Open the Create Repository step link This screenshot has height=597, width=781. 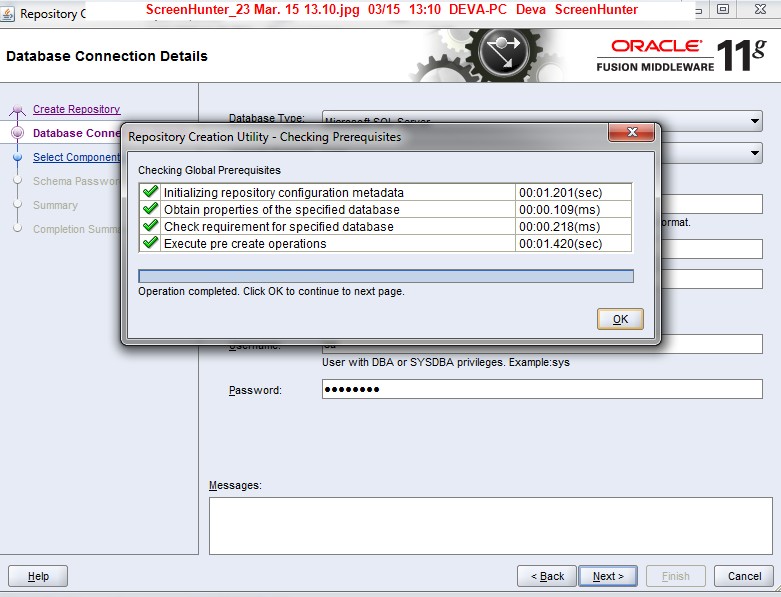76,109
